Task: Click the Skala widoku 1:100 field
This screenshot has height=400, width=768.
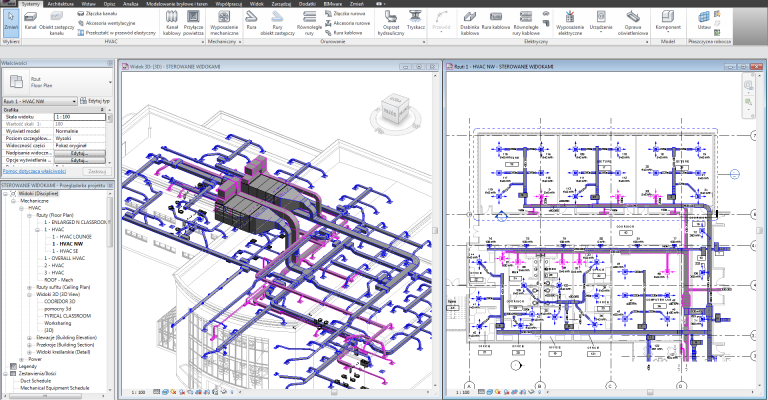Action: [x=79, y=117]
